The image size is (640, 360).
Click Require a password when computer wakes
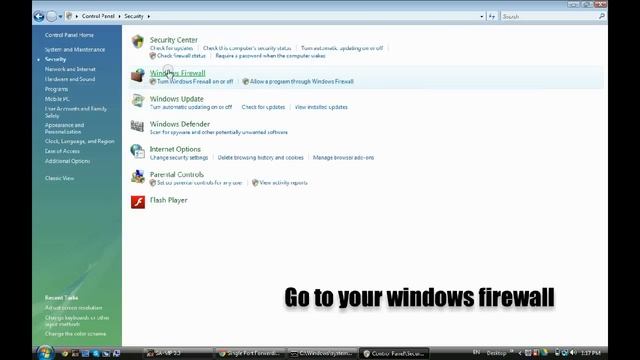point(270,56)
